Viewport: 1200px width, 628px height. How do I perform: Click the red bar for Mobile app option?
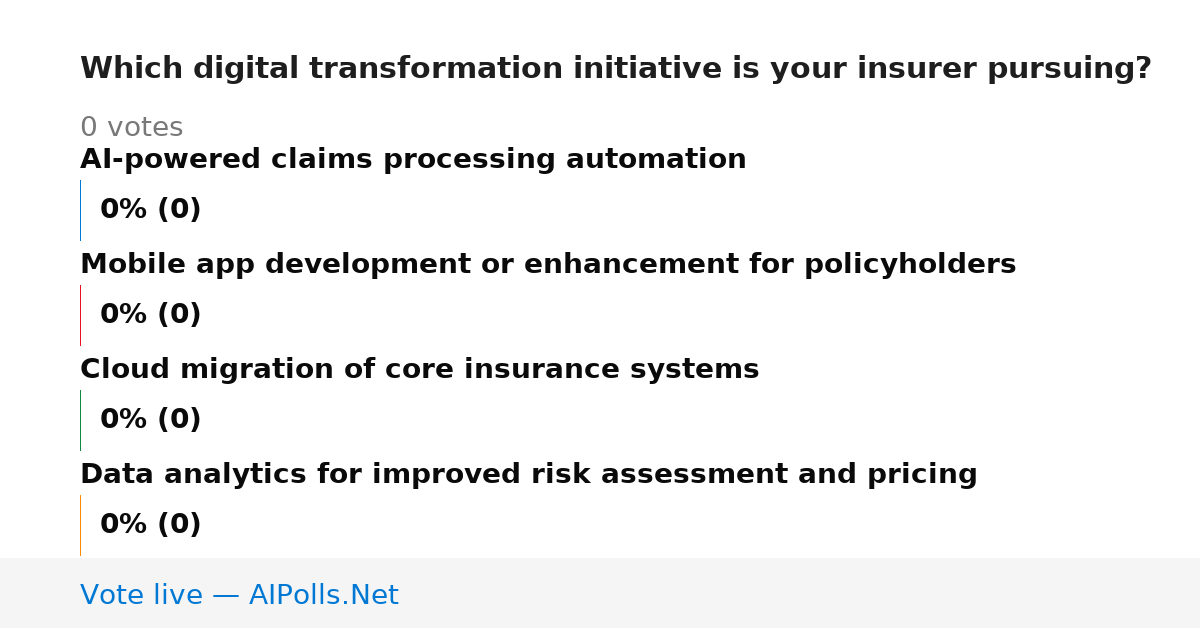(x=80, y=315)
